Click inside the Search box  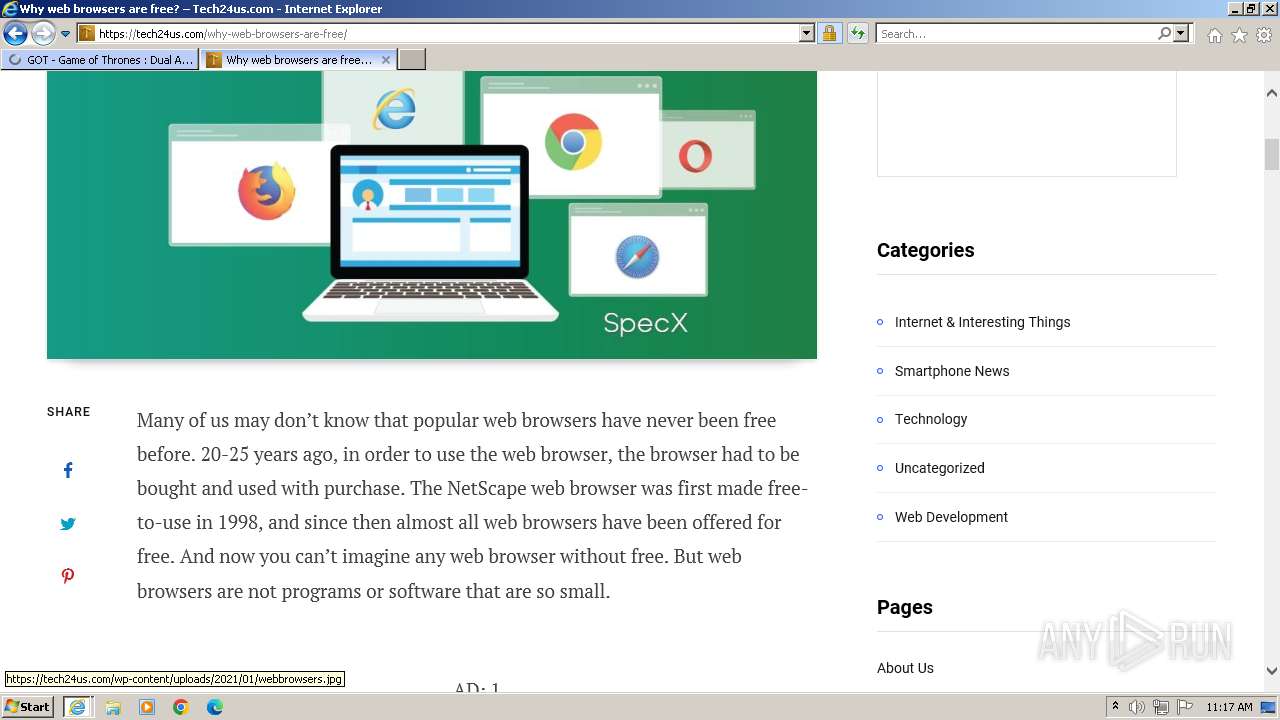coord(1016,33)
